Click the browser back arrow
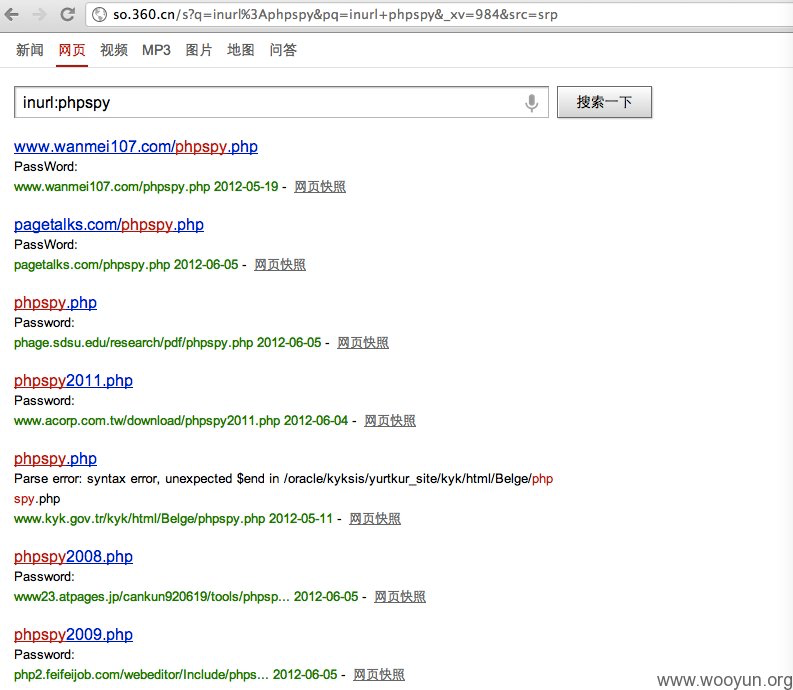793x690 pixels. pos(14,15)
